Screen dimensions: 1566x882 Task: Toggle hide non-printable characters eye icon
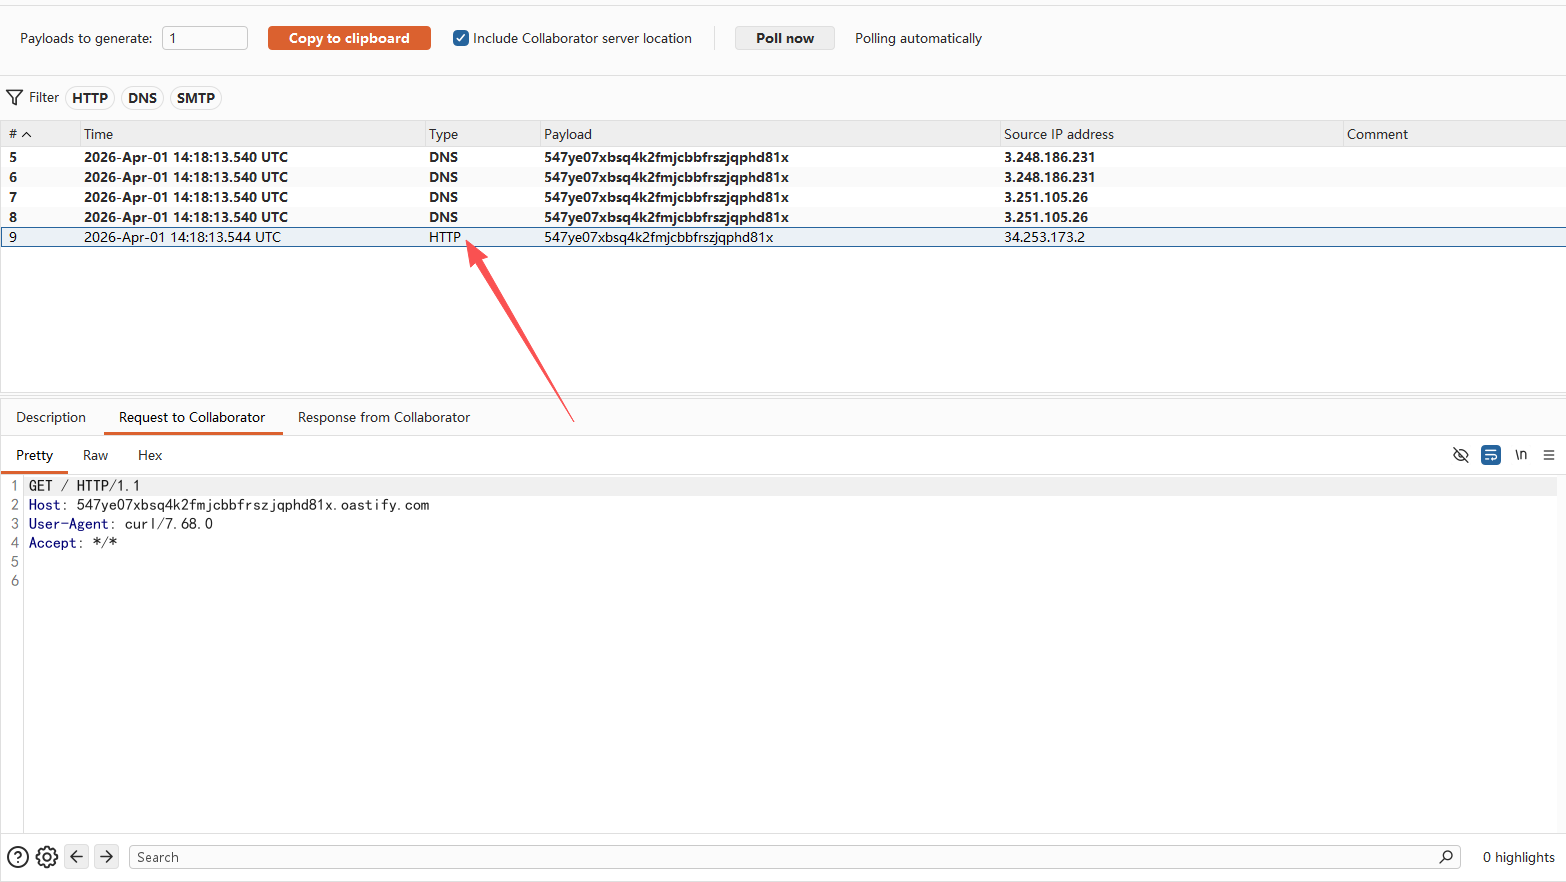pyautogui.click(x=1460, y=455)
